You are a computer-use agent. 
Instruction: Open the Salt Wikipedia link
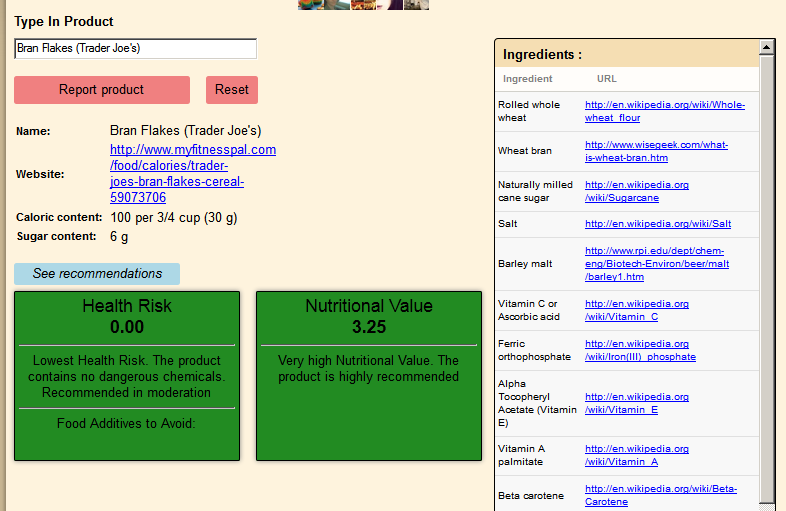(658, 224)
